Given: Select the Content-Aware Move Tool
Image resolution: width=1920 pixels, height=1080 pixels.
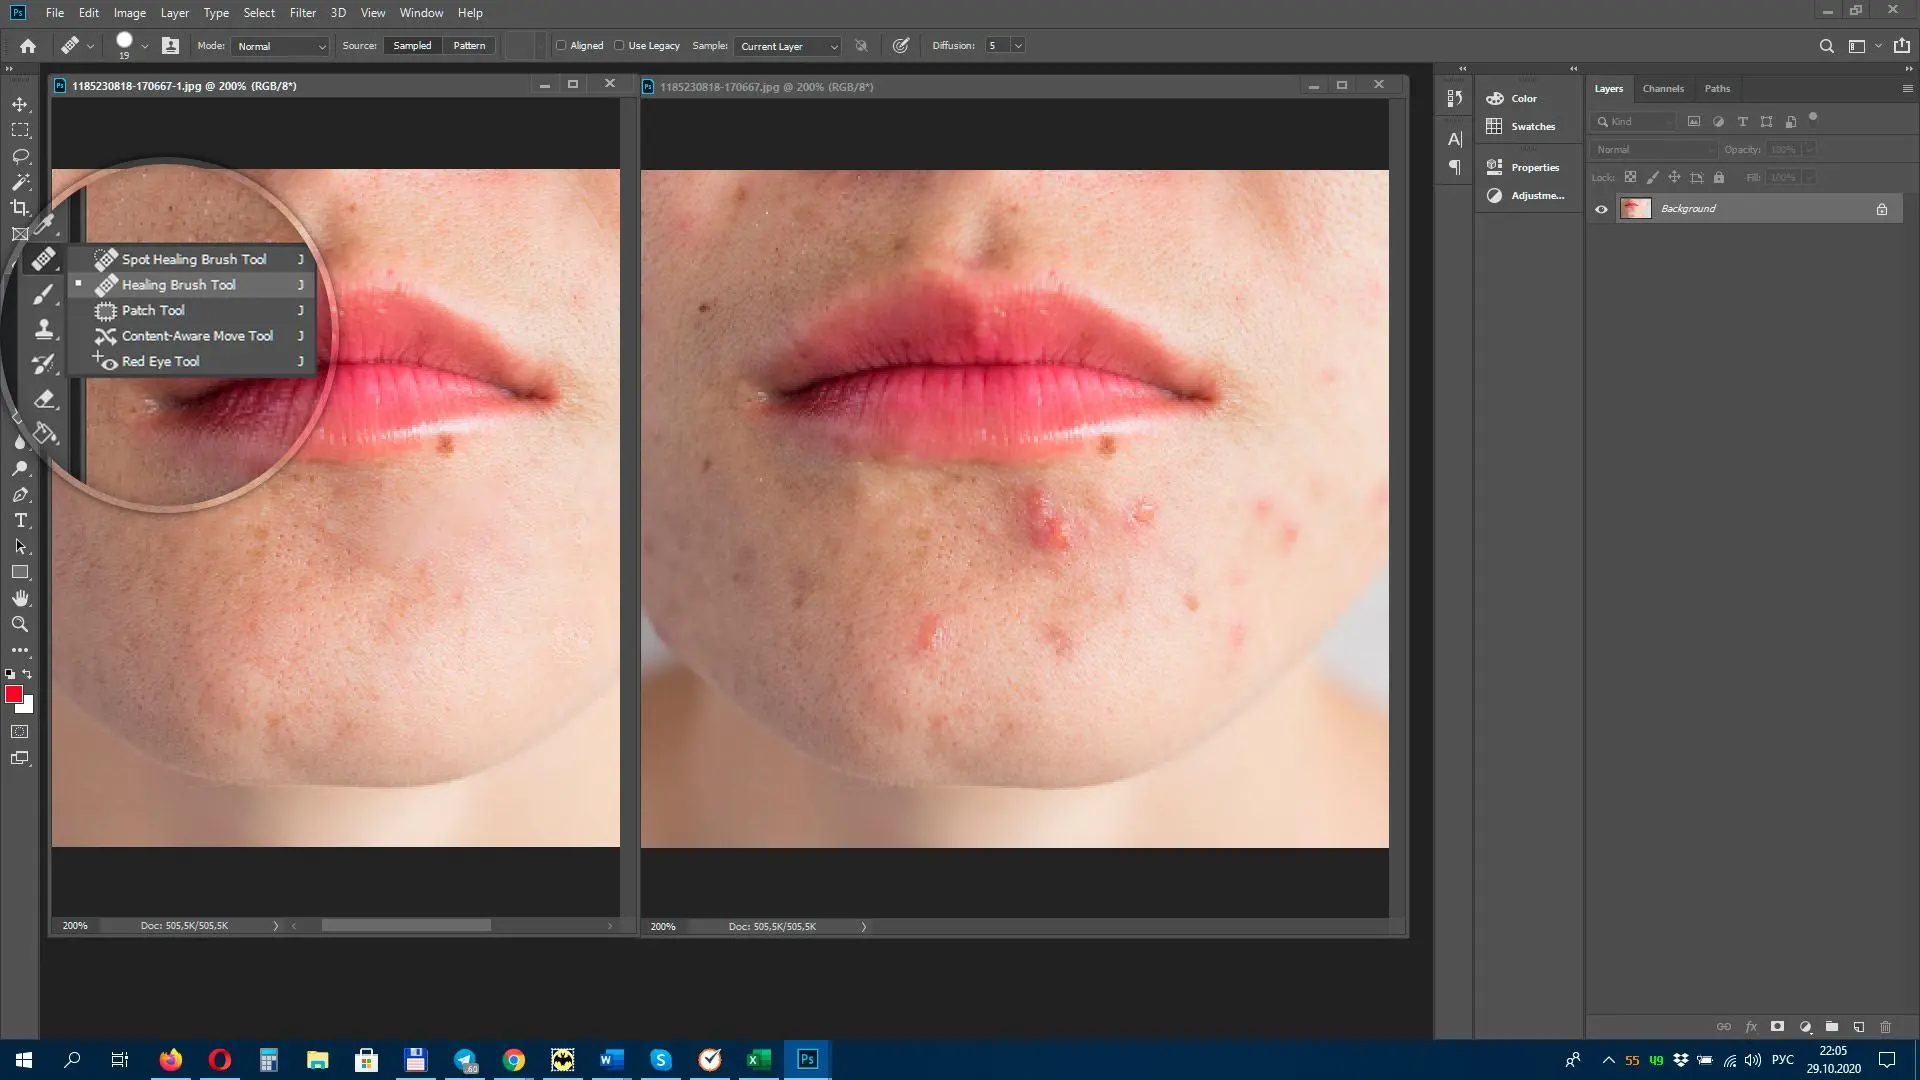Looking at the screenshot, I should [x=196, y=335].
